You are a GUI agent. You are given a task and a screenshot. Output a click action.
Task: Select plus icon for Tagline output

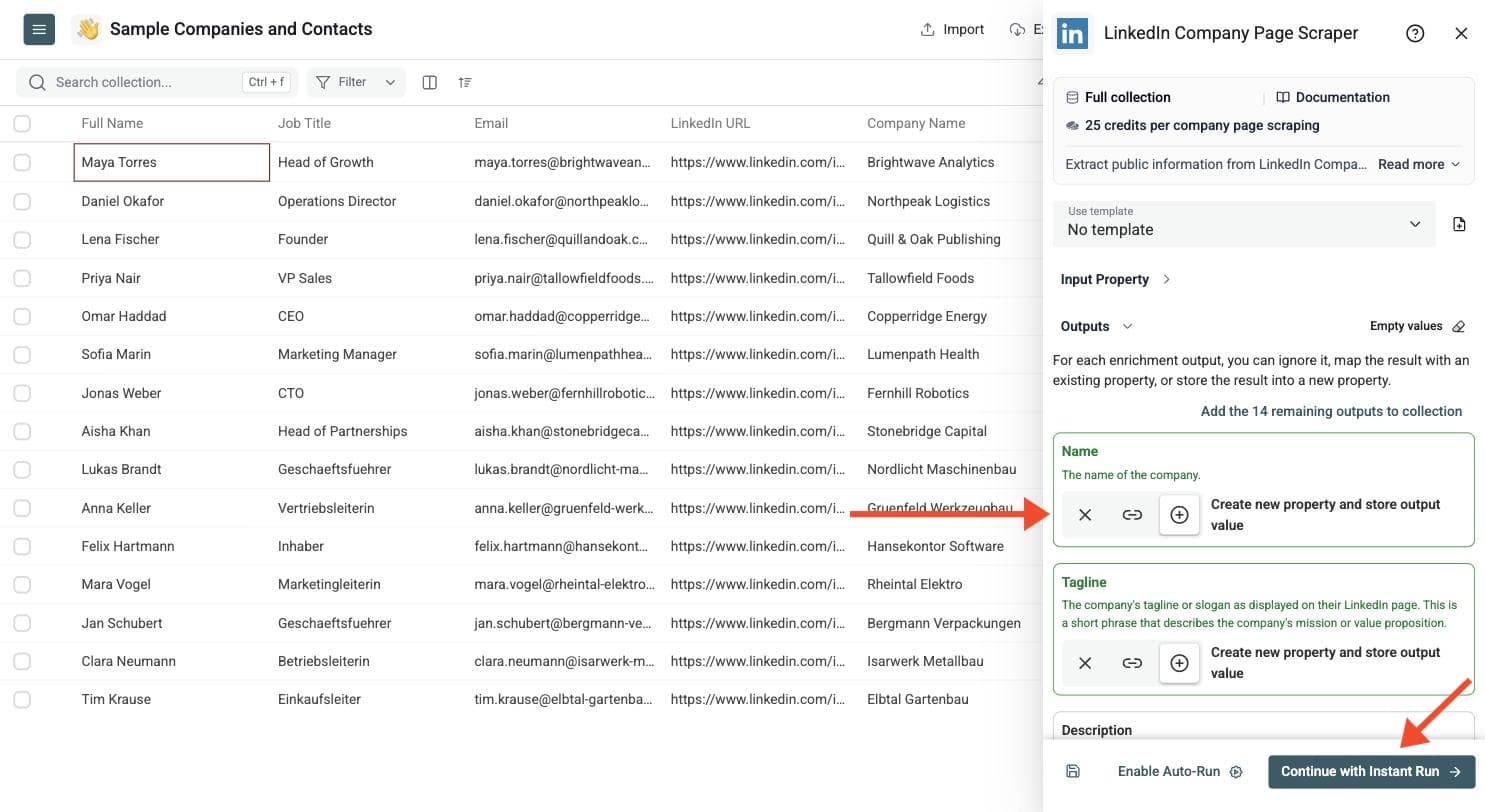click(x=1179, y=663)
